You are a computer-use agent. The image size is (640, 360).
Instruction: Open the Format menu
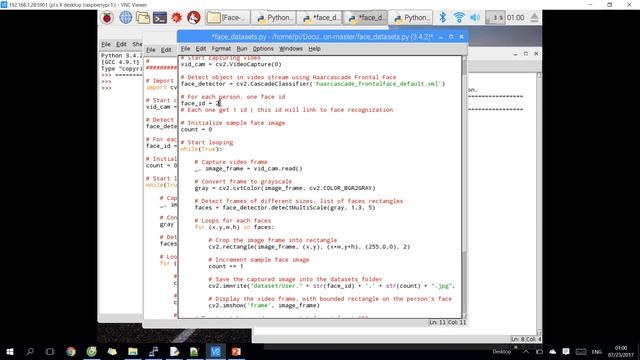click(221, 49)
